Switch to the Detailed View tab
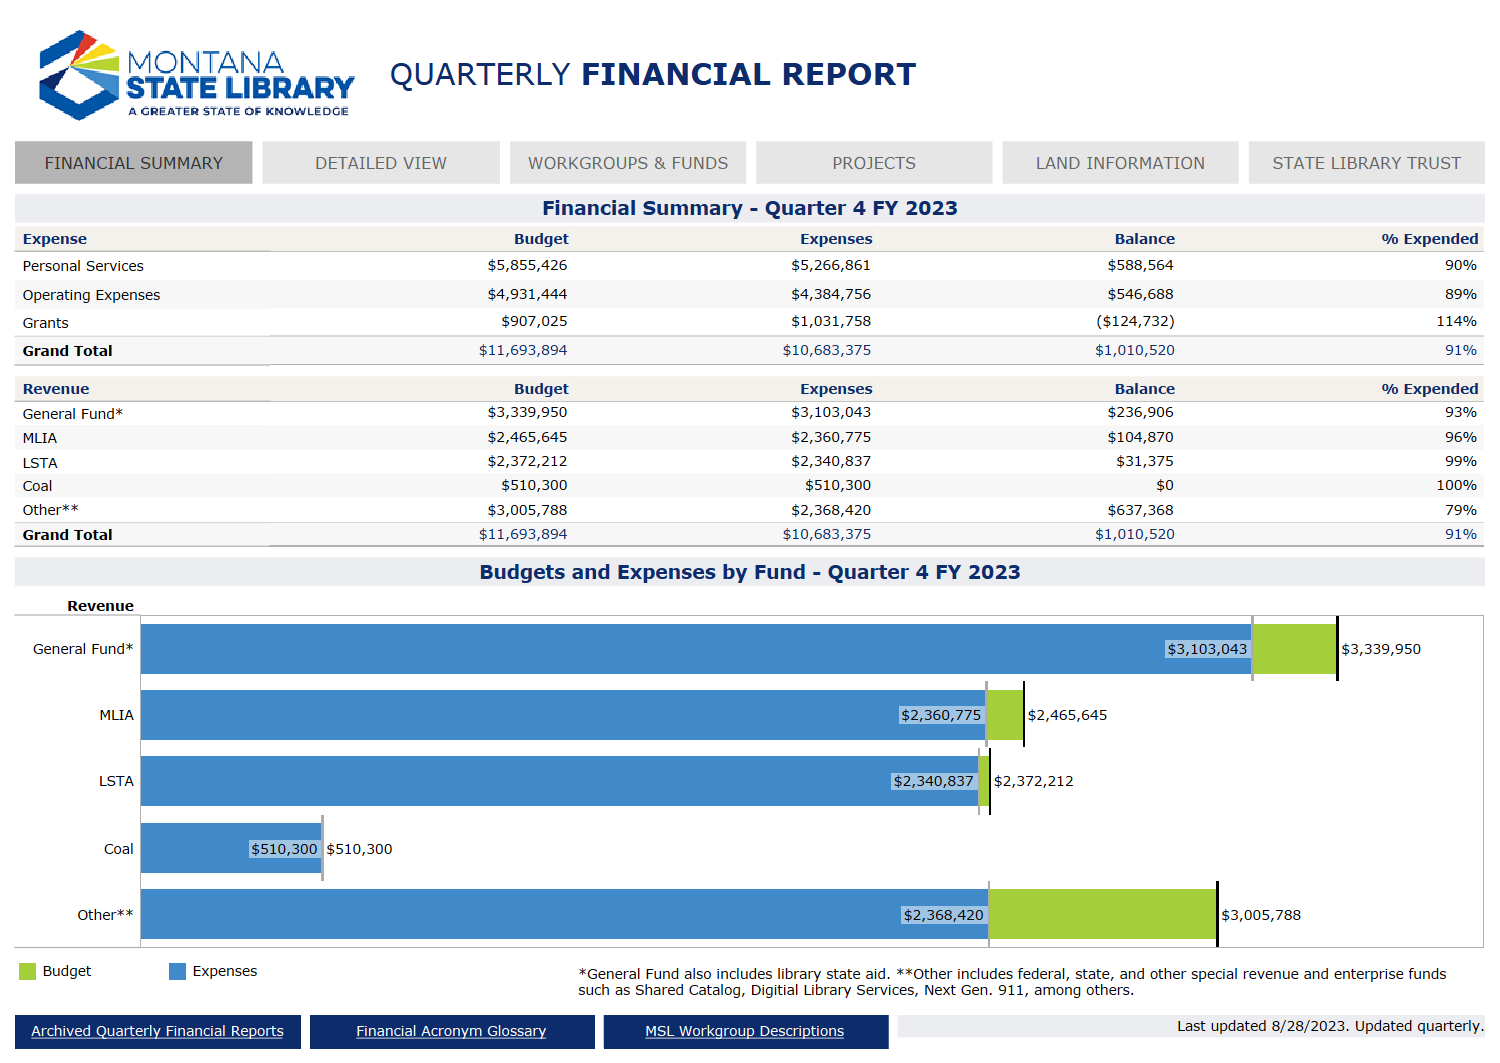 381,163
